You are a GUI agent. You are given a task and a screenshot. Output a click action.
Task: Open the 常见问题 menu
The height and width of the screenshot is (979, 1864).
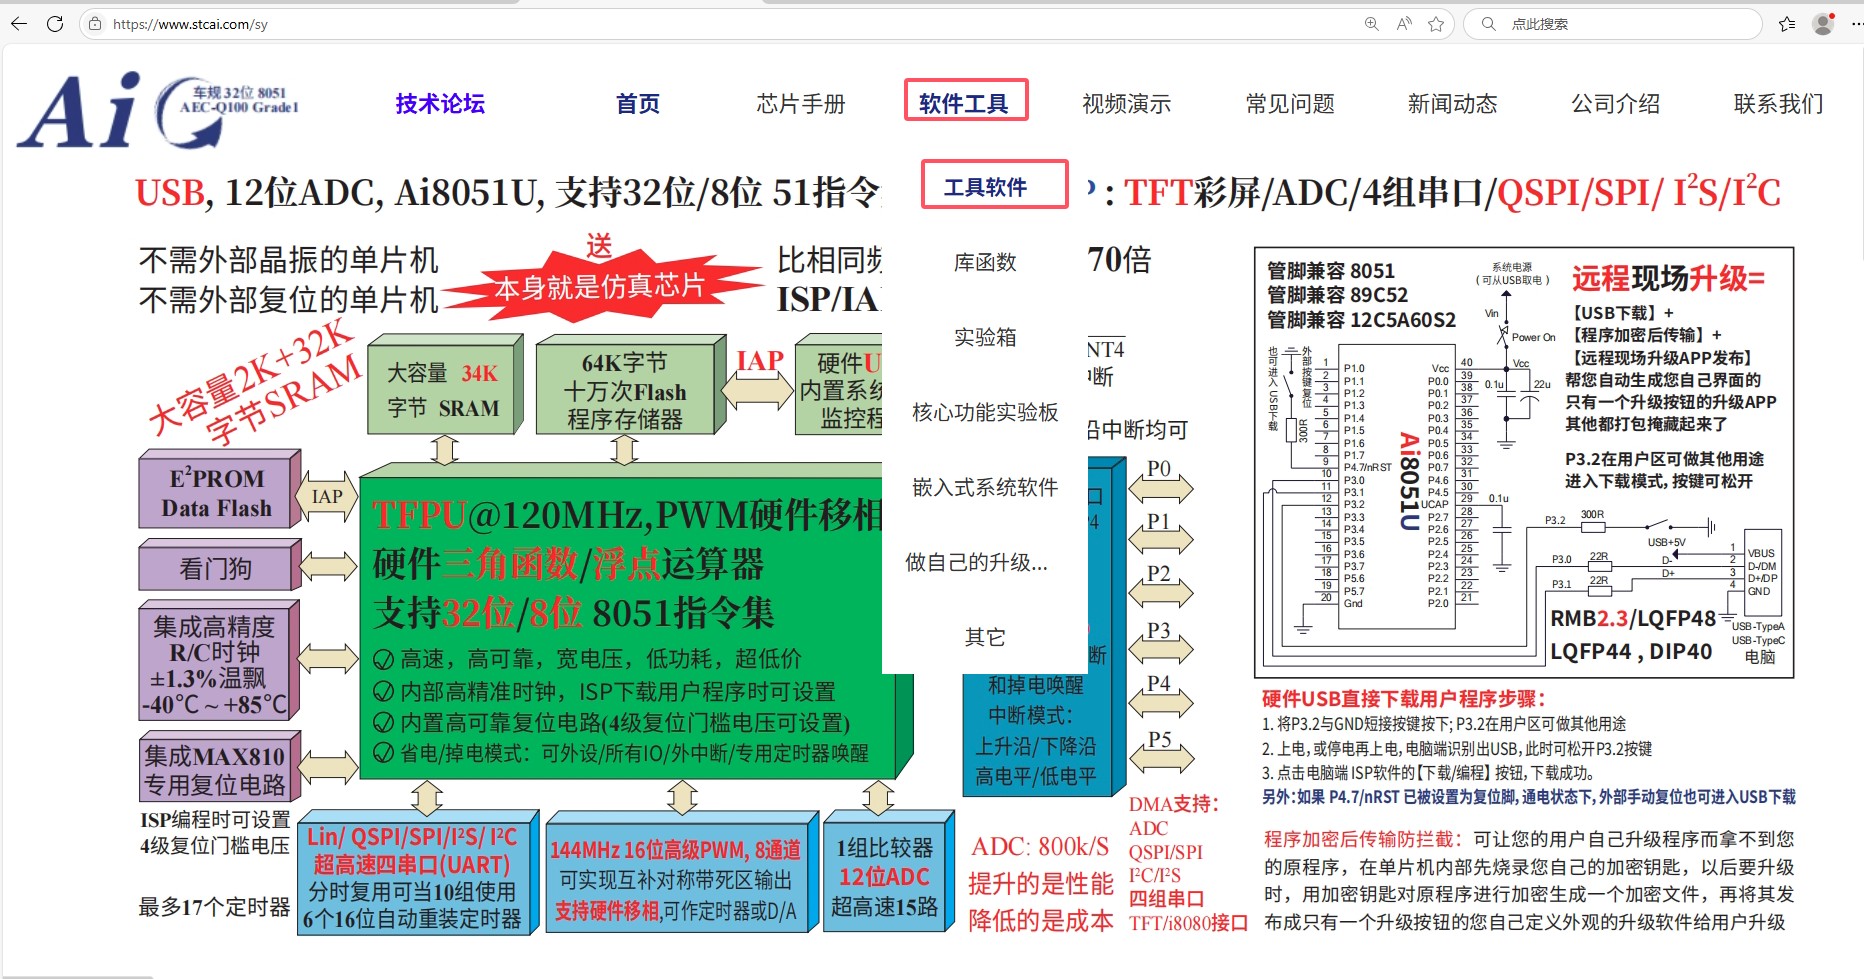pyautogui.click(x=1290, y=103)
